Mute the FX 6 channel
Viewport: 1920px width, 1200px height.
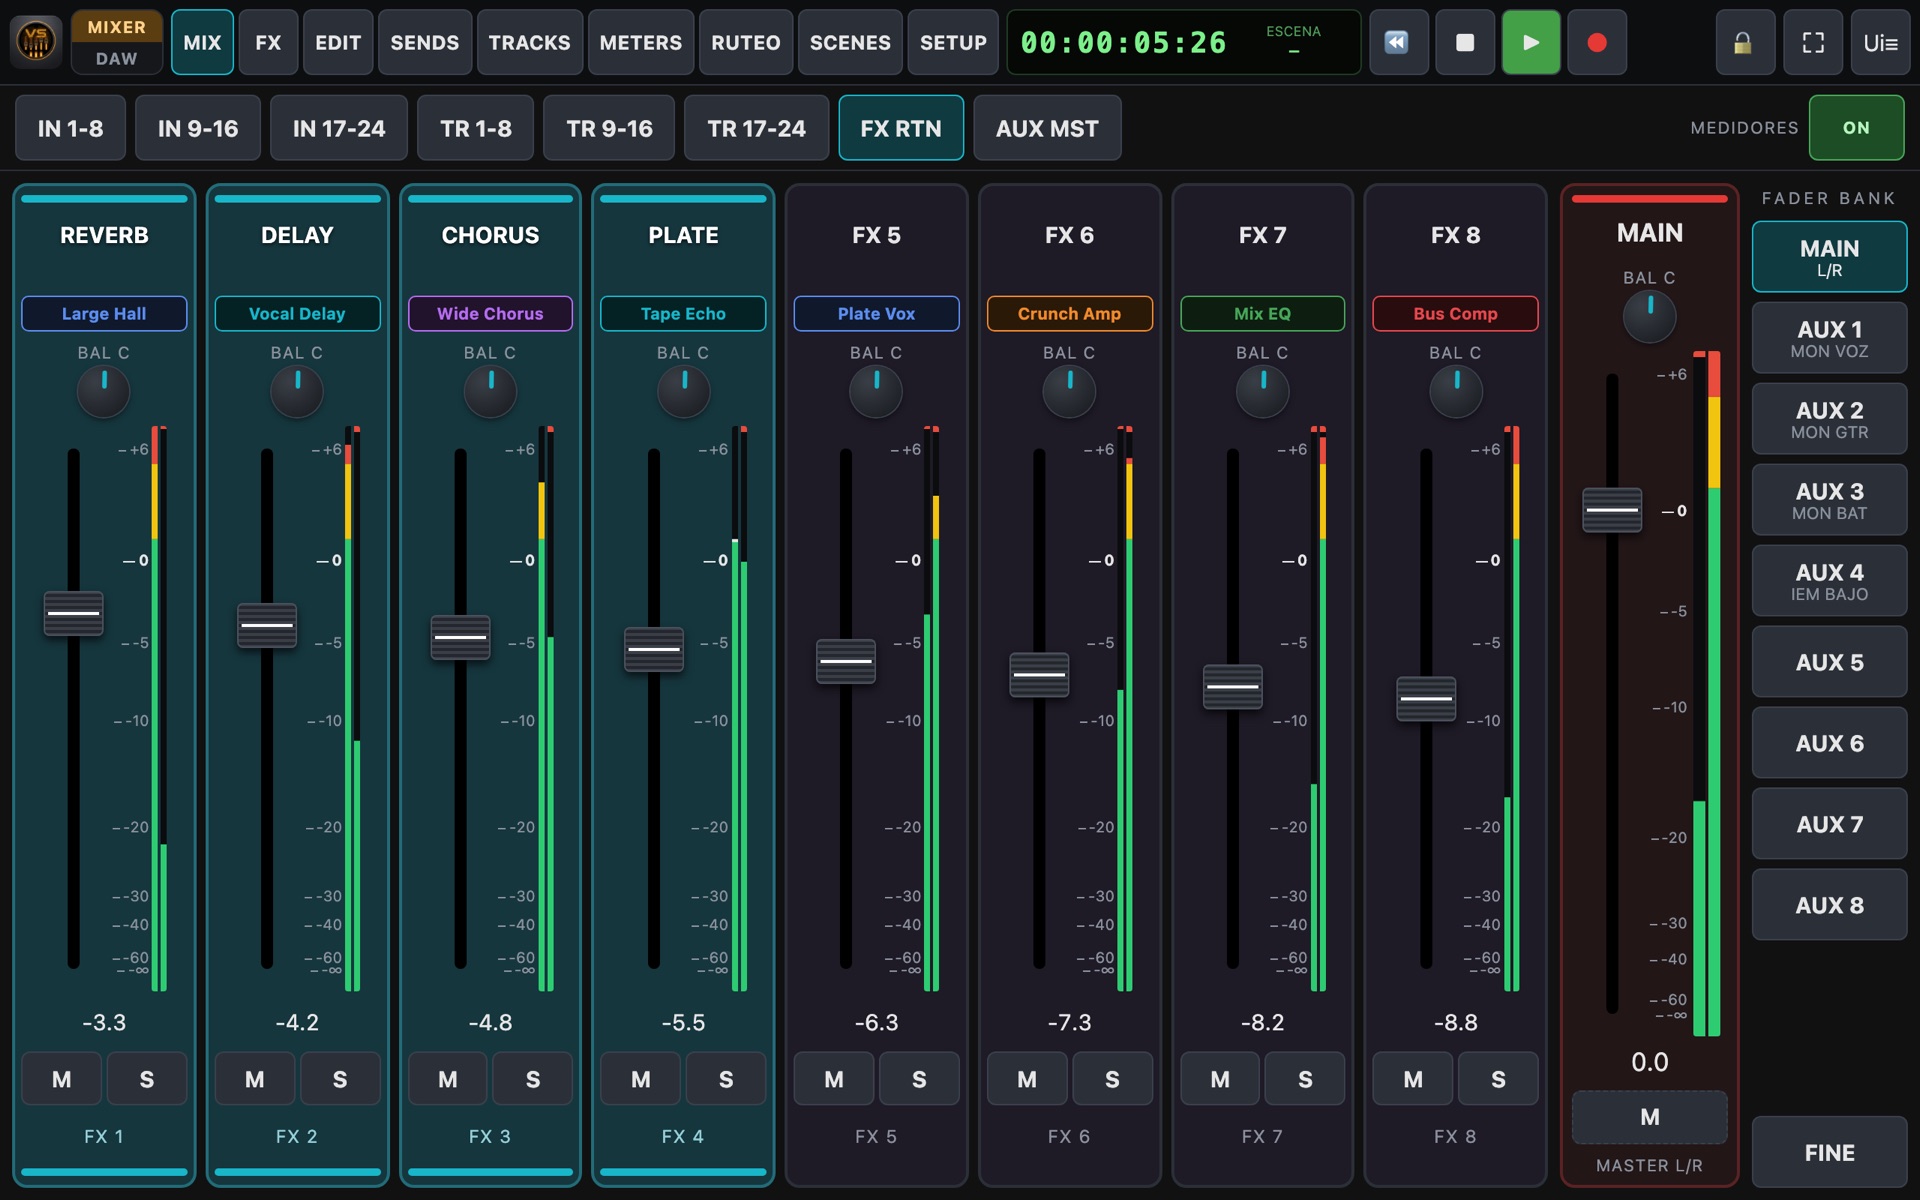pos(1027,1079)
